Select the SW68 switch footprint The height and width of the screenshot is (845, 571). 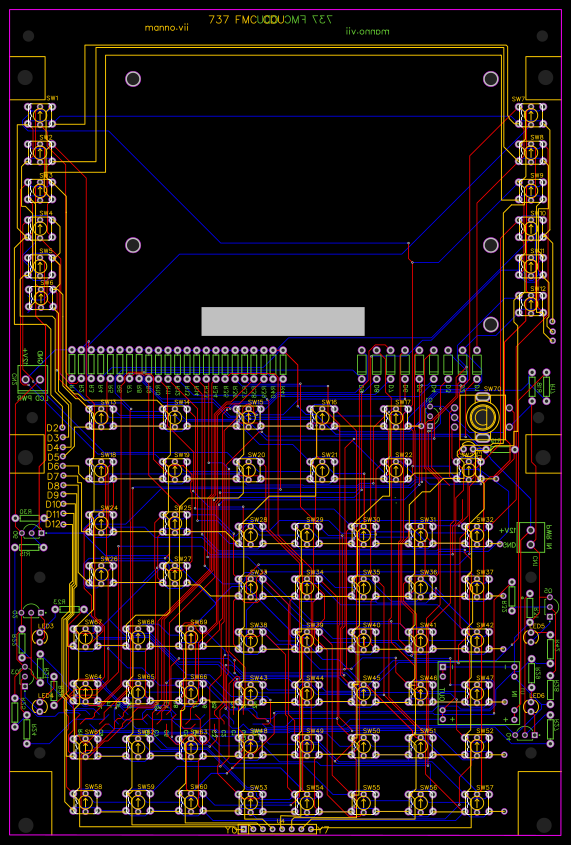pos(138,637)
